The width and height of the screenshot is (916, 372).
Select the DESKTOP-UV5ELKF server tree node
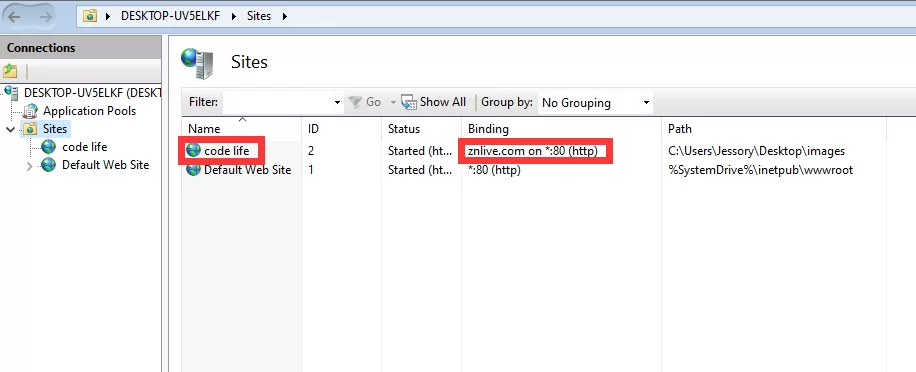click(92, 93)
